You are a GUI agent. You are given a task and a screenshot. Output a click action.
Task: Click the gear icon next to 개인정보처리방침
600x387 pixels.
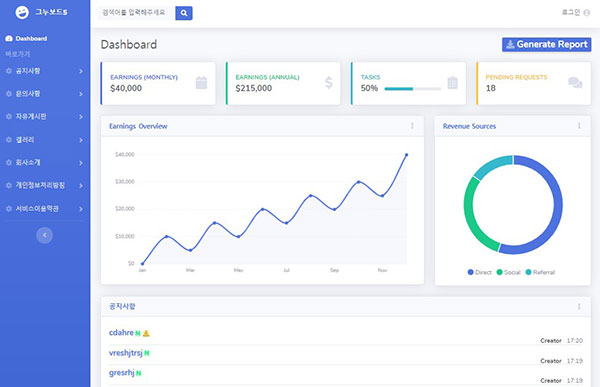9,185
